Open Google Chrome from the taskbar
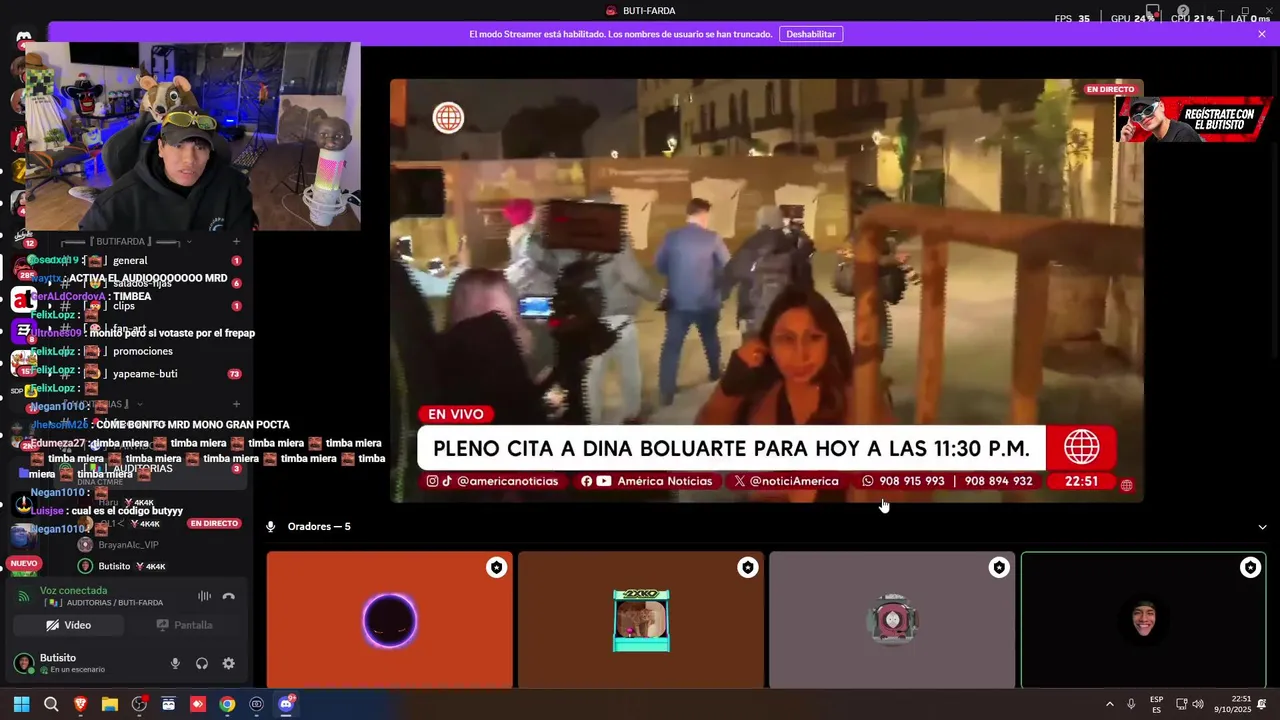The height and width of the screenshot is (720, 1280). (227, 704)
